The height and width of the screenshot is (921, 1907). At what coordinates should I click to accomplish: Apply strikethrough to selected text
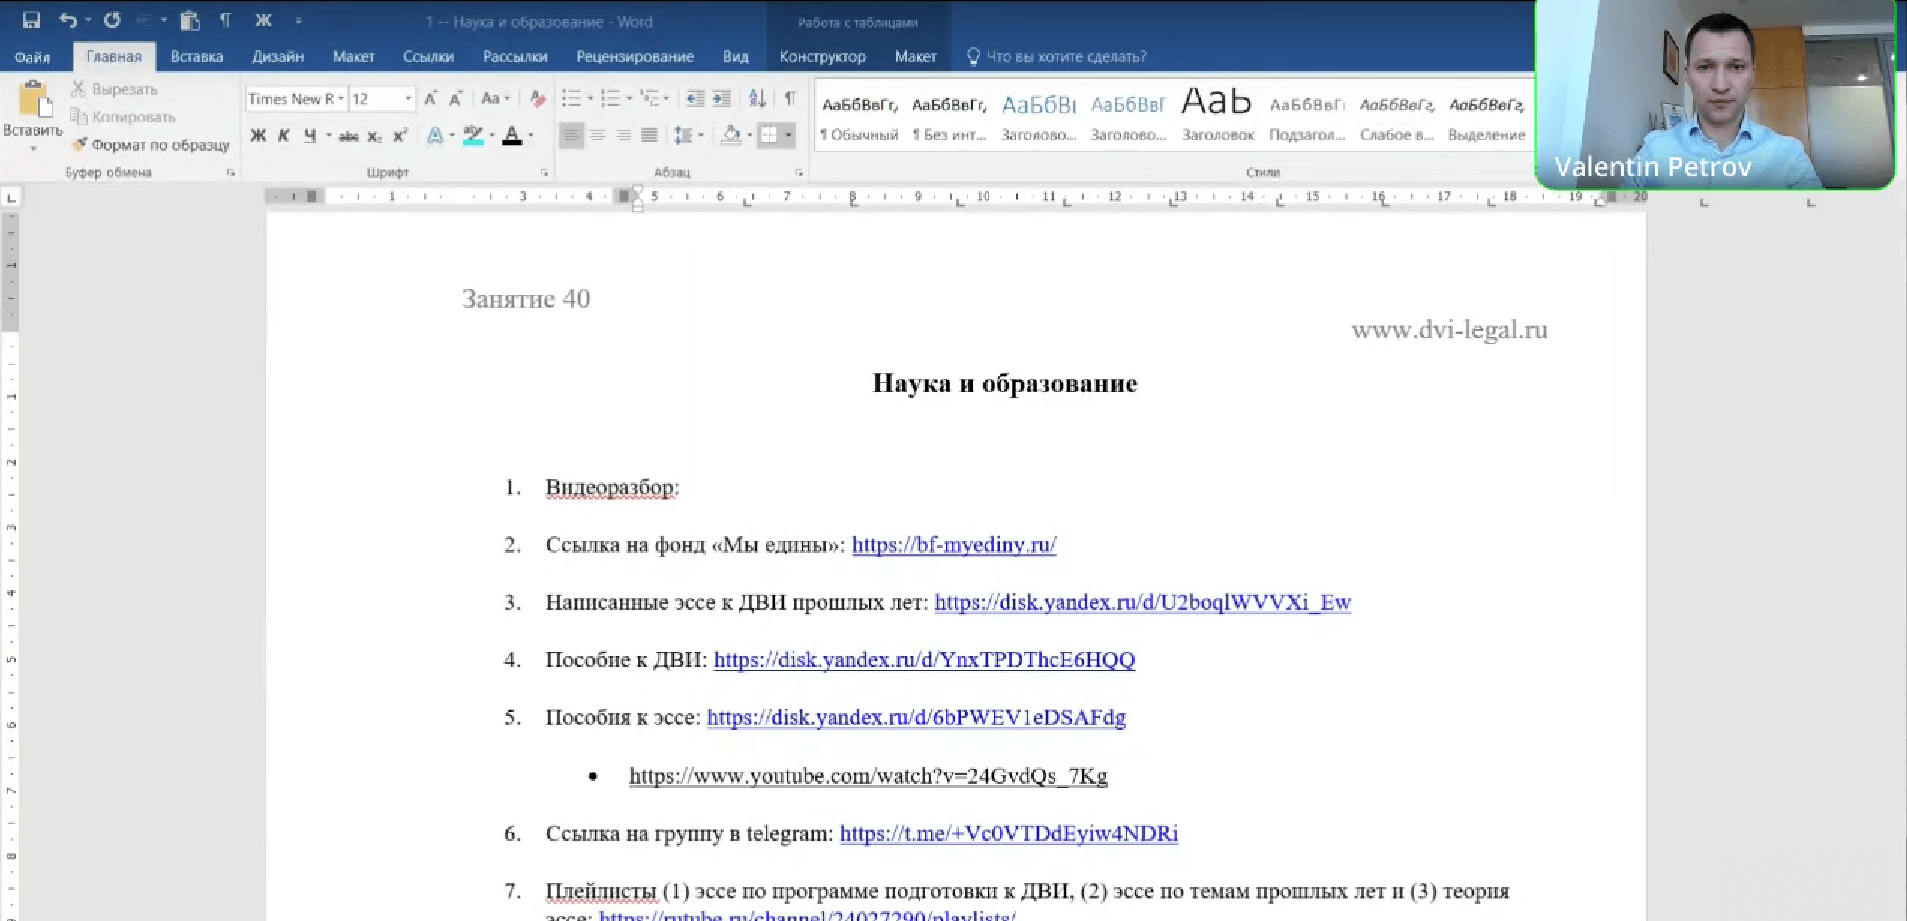tap(348, 135)
